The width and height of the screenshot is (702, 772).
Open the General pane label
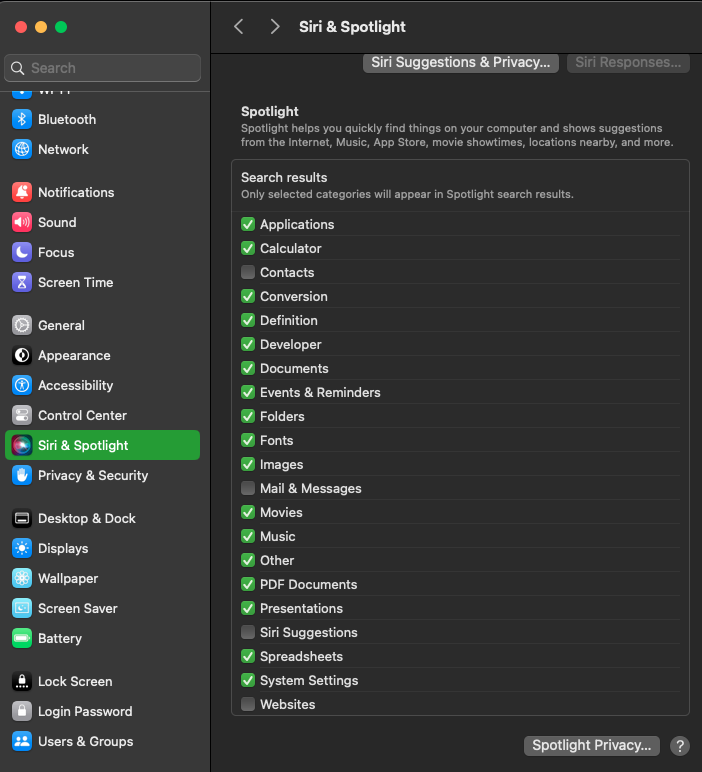pyautogui.click(x=61, y=325)
